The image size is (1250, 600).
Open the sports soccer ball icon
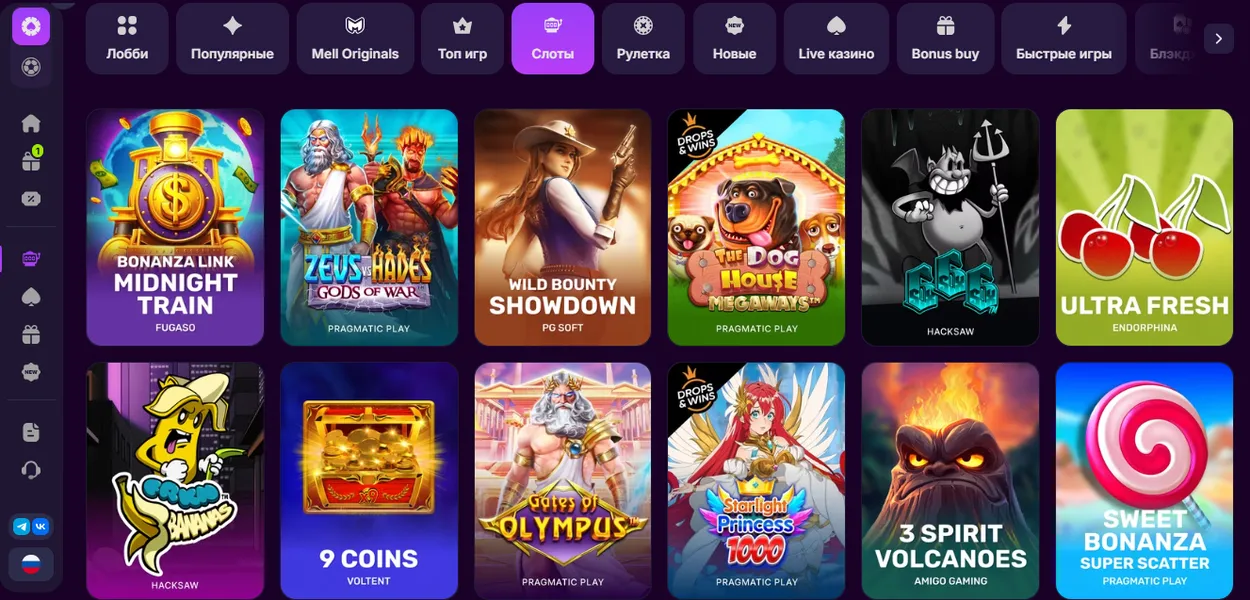[31, 68]
